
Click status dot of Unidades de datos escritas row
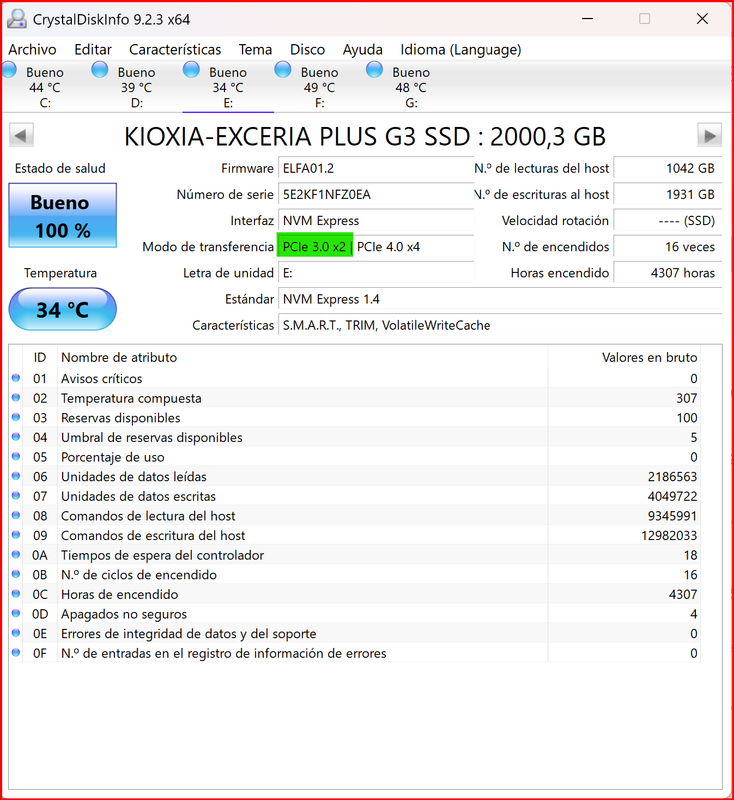point(16,496)
